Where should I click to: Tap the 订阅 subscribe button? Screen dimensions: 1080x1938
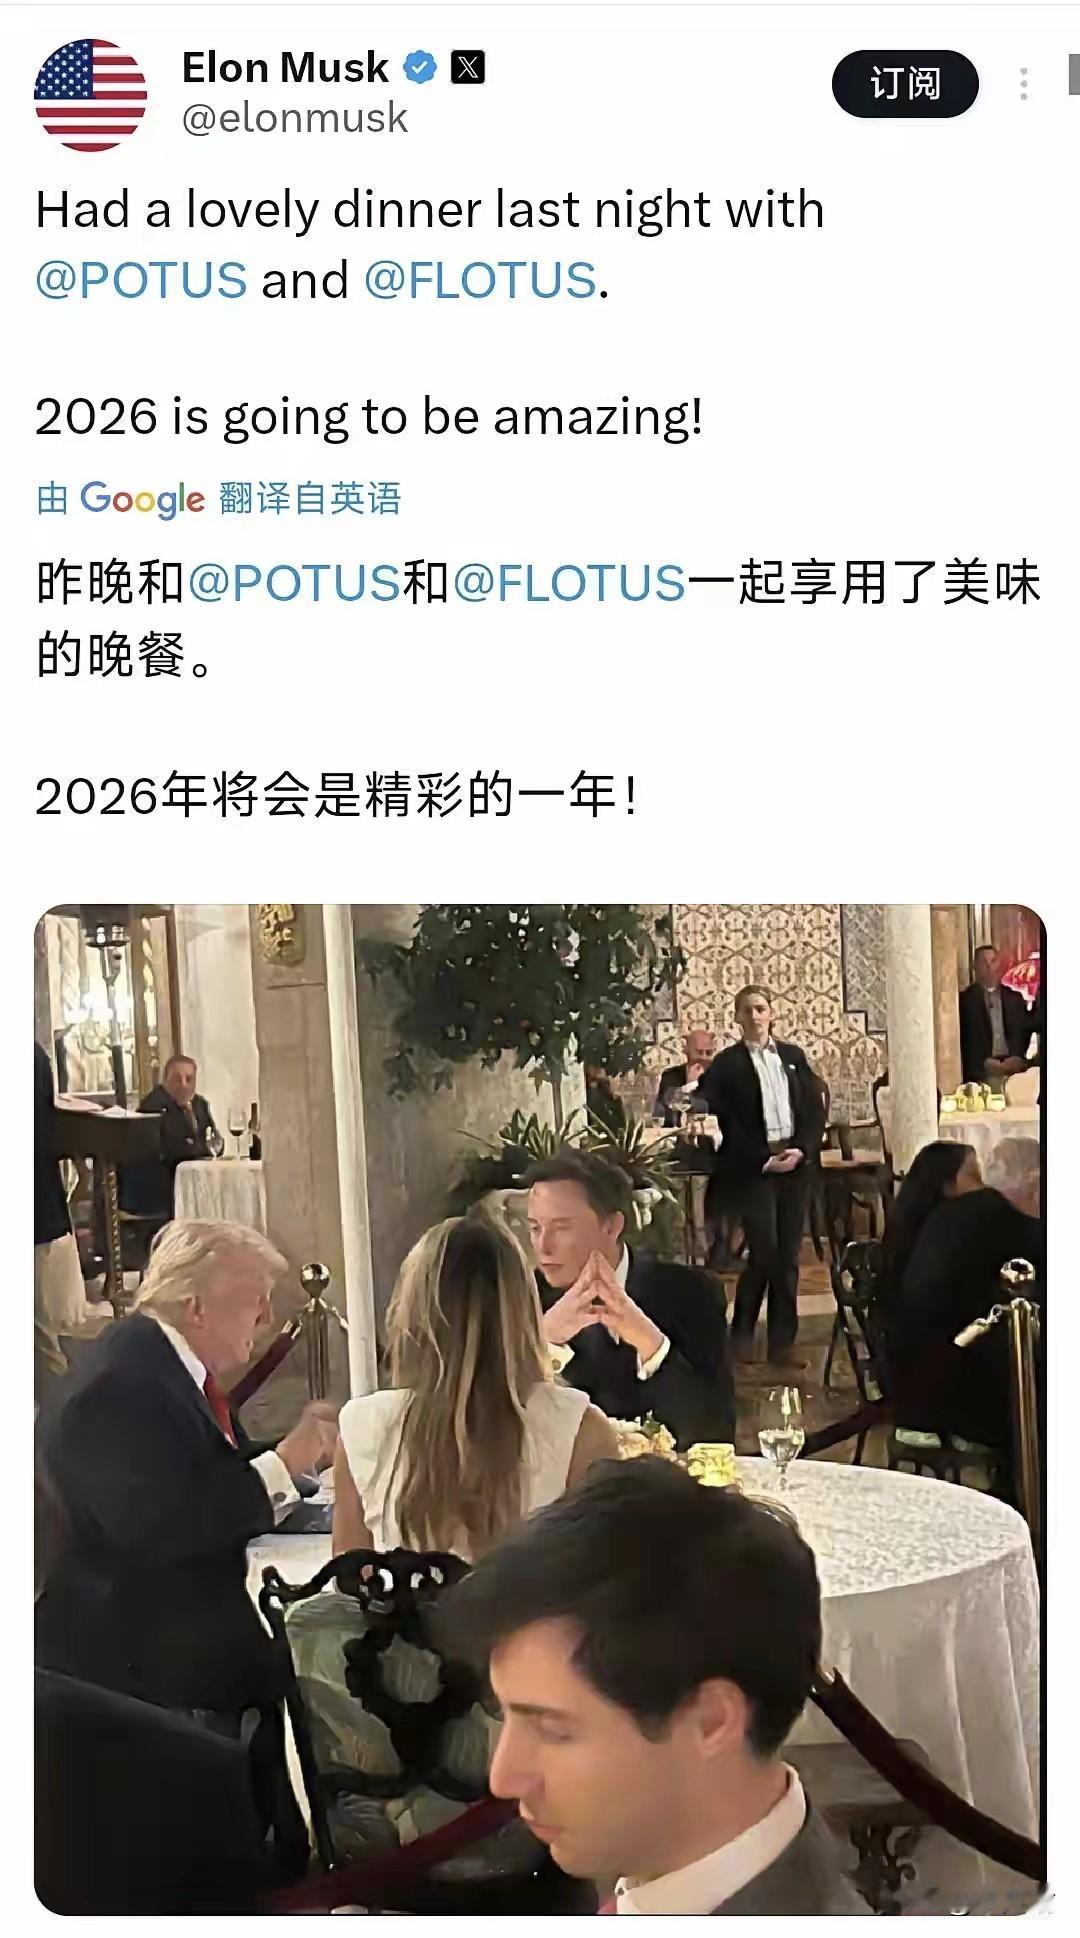coord(905,84)
